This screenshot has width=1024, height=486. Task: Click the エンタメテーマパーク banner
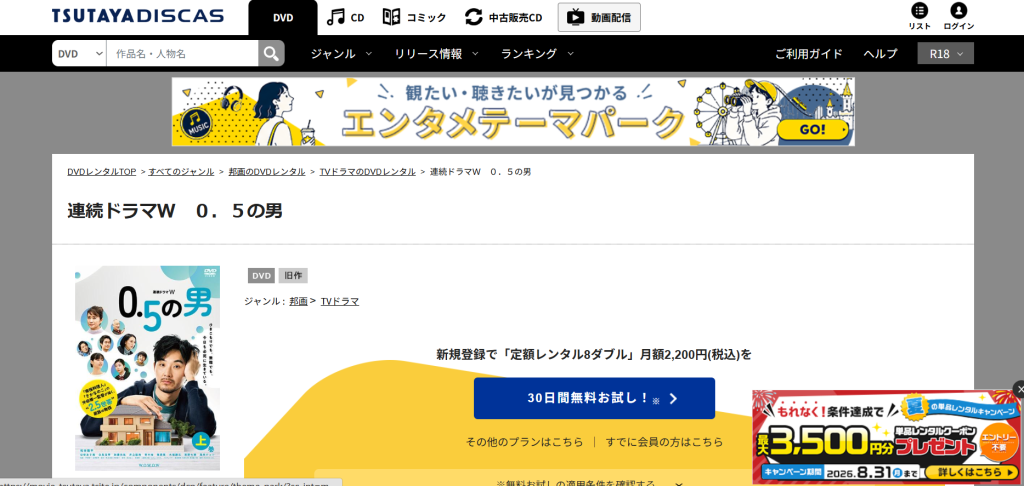[513, 112]
